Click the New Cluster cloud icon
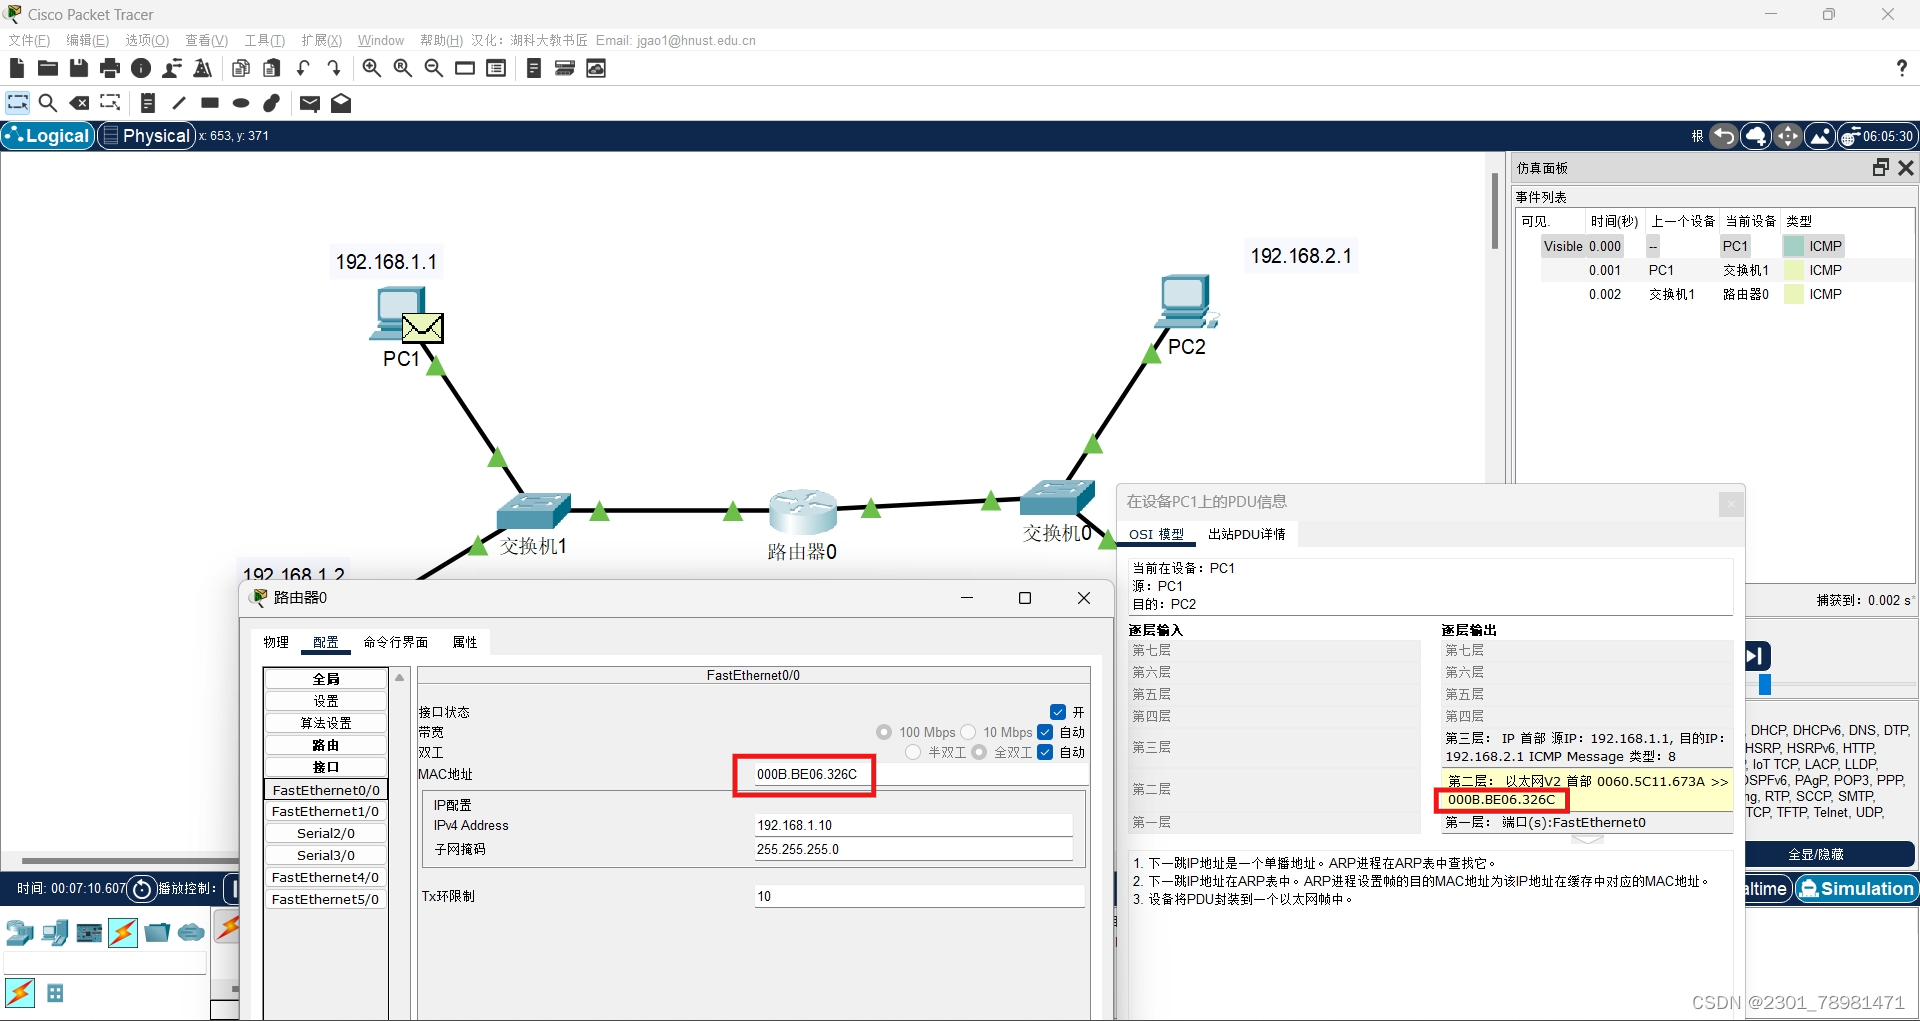1920x1021 pixels. 1756,136
